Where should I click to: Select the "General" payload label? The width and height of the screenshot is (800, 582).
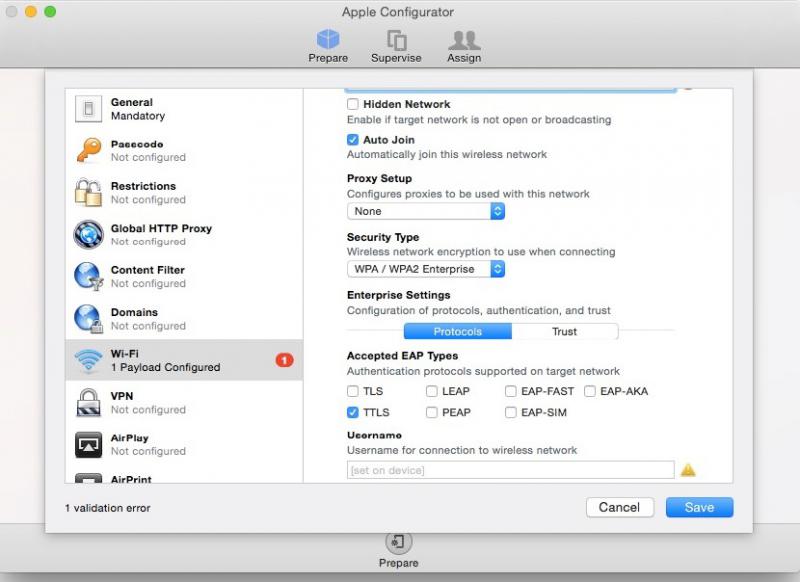(x=132, y=102)
